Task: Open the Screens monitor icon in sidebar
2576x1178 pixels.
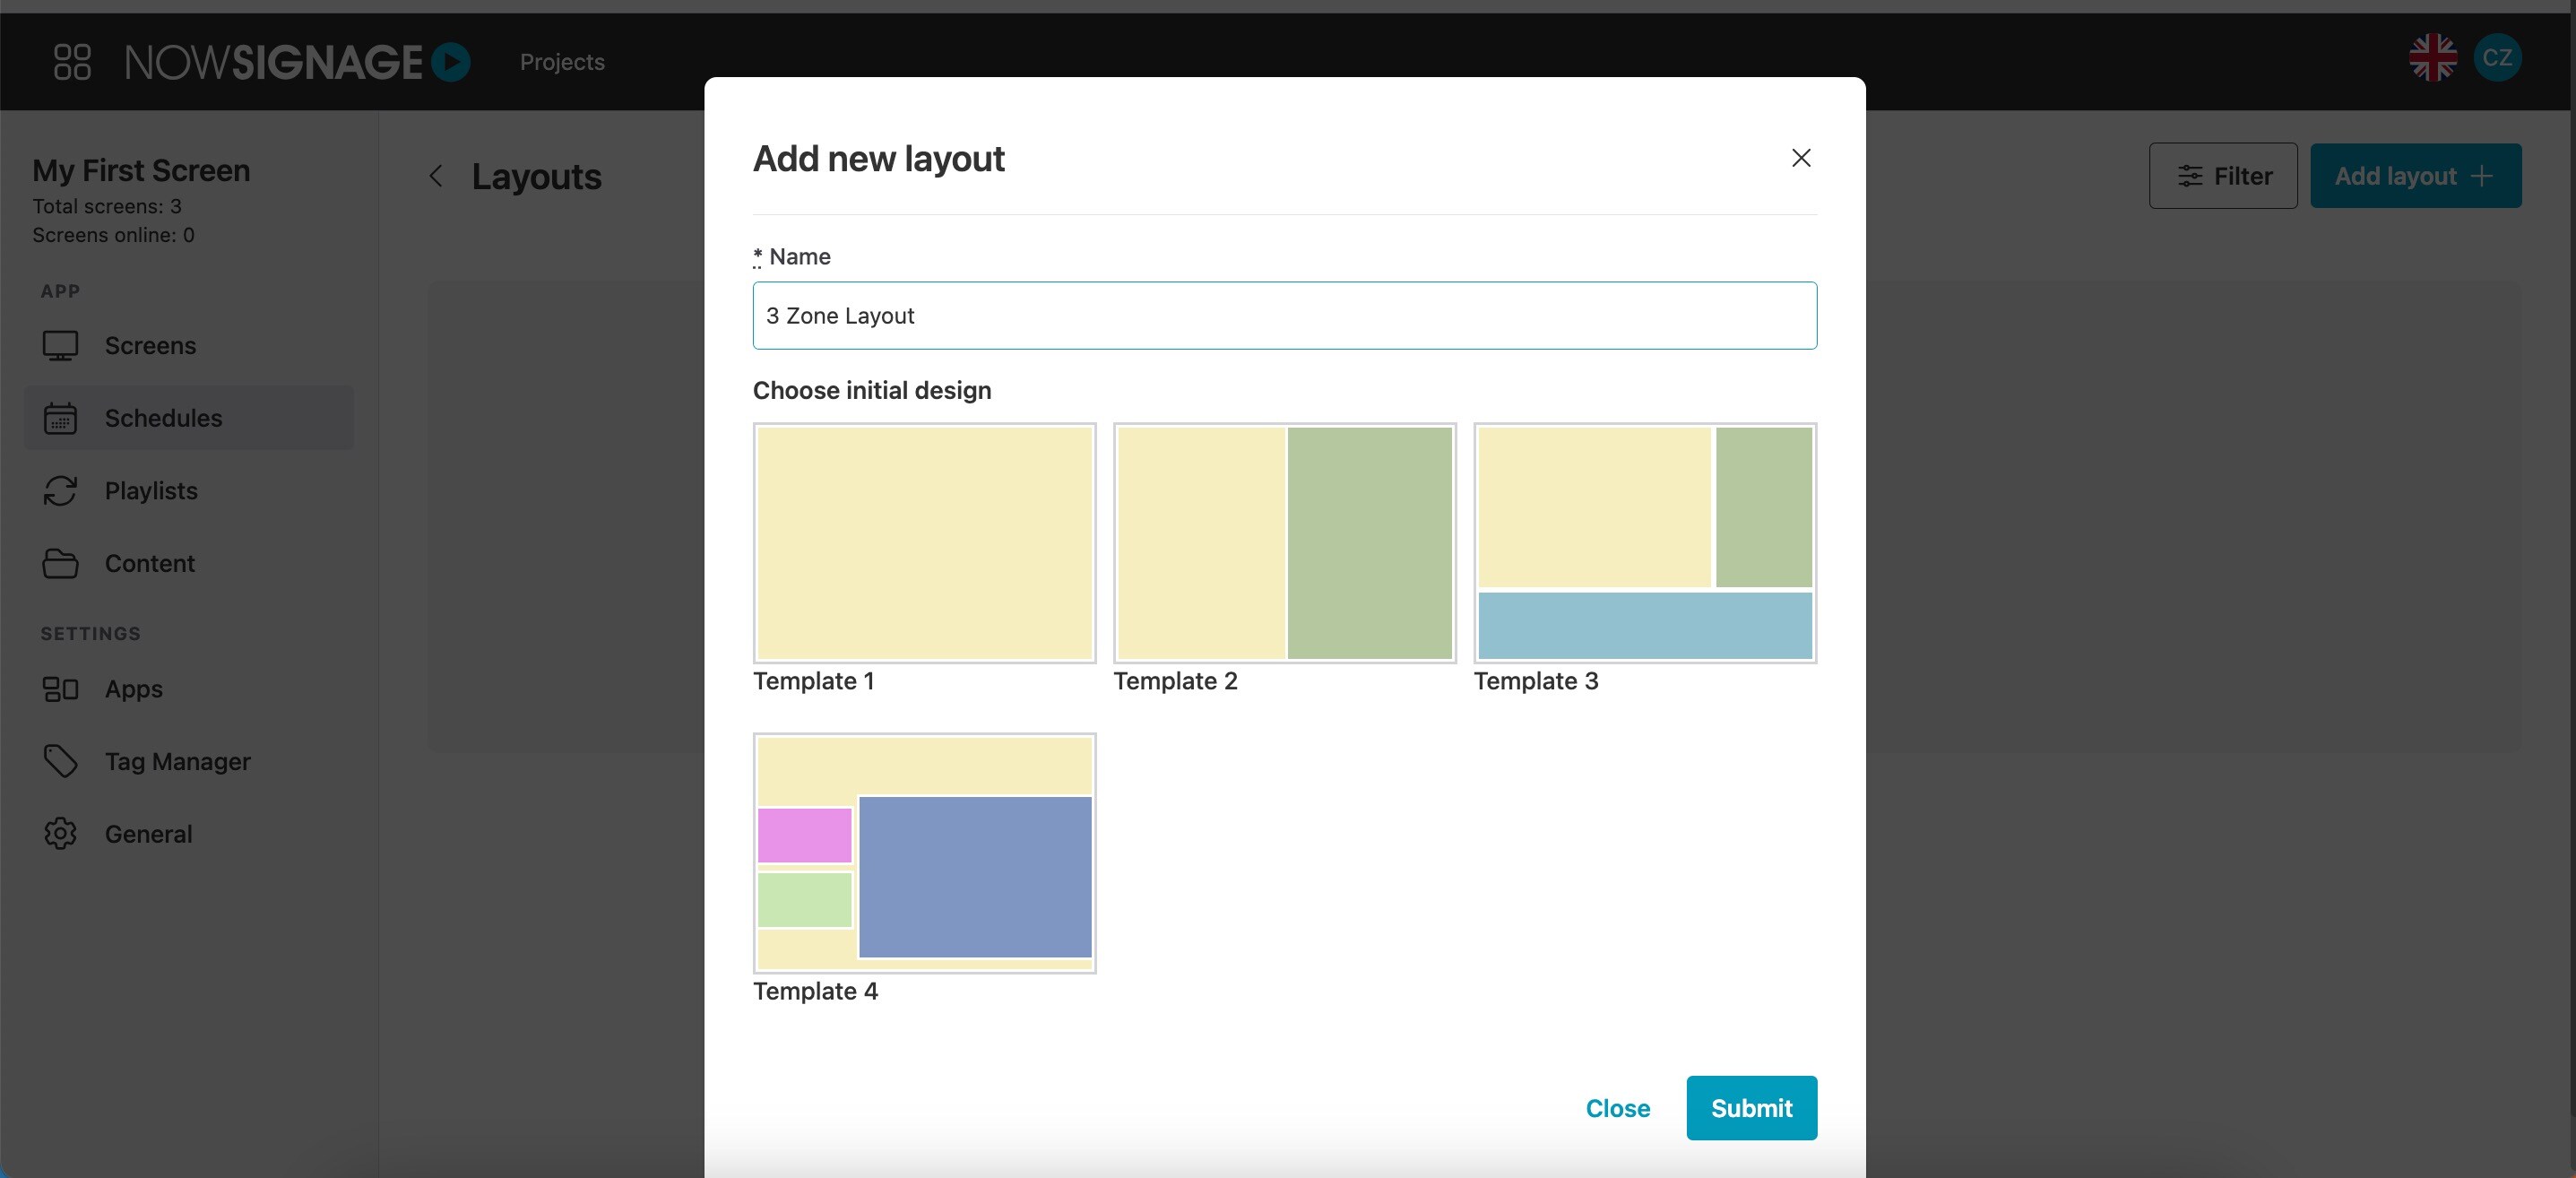Action: click(60, 345)
